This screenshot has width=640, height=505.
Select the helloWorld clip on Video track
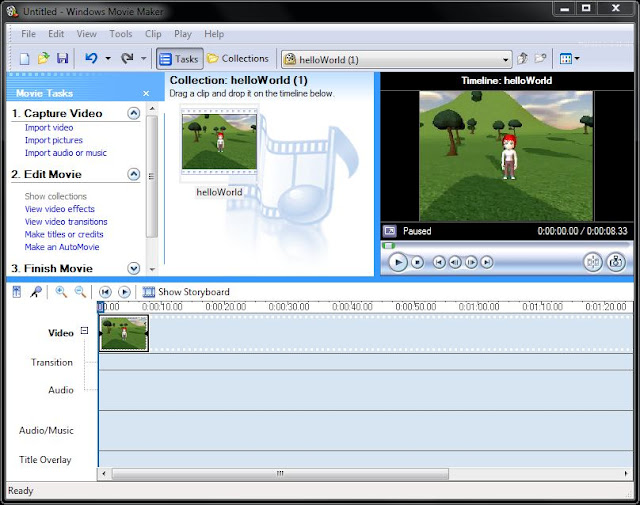[x=124, y=333]
